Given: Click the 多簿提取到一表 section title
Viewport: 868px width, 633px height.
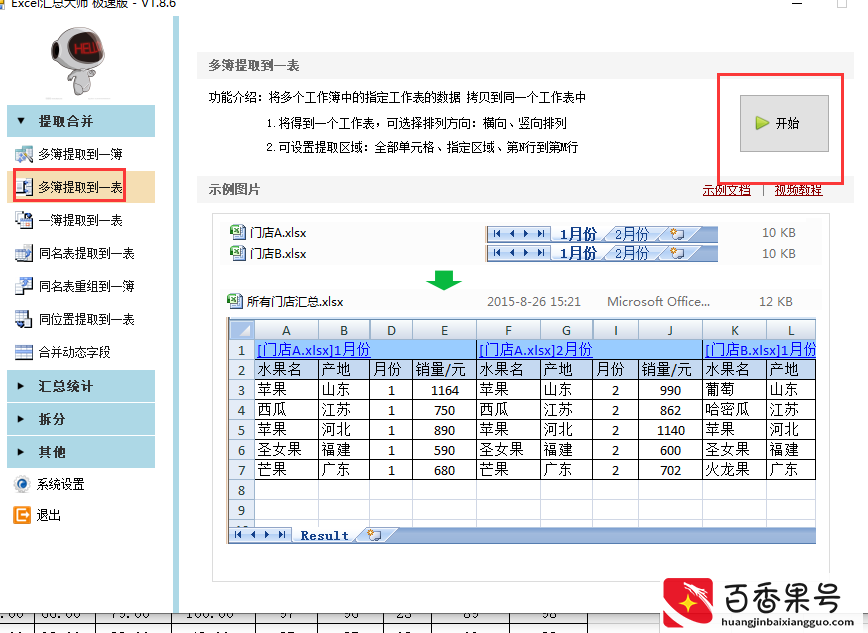Looking at the screenshot, I should [x=254, y=65].
